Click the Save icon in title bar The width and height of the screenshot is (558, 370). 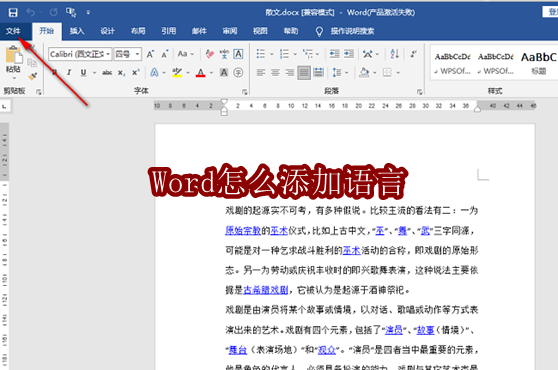point(13,13)
